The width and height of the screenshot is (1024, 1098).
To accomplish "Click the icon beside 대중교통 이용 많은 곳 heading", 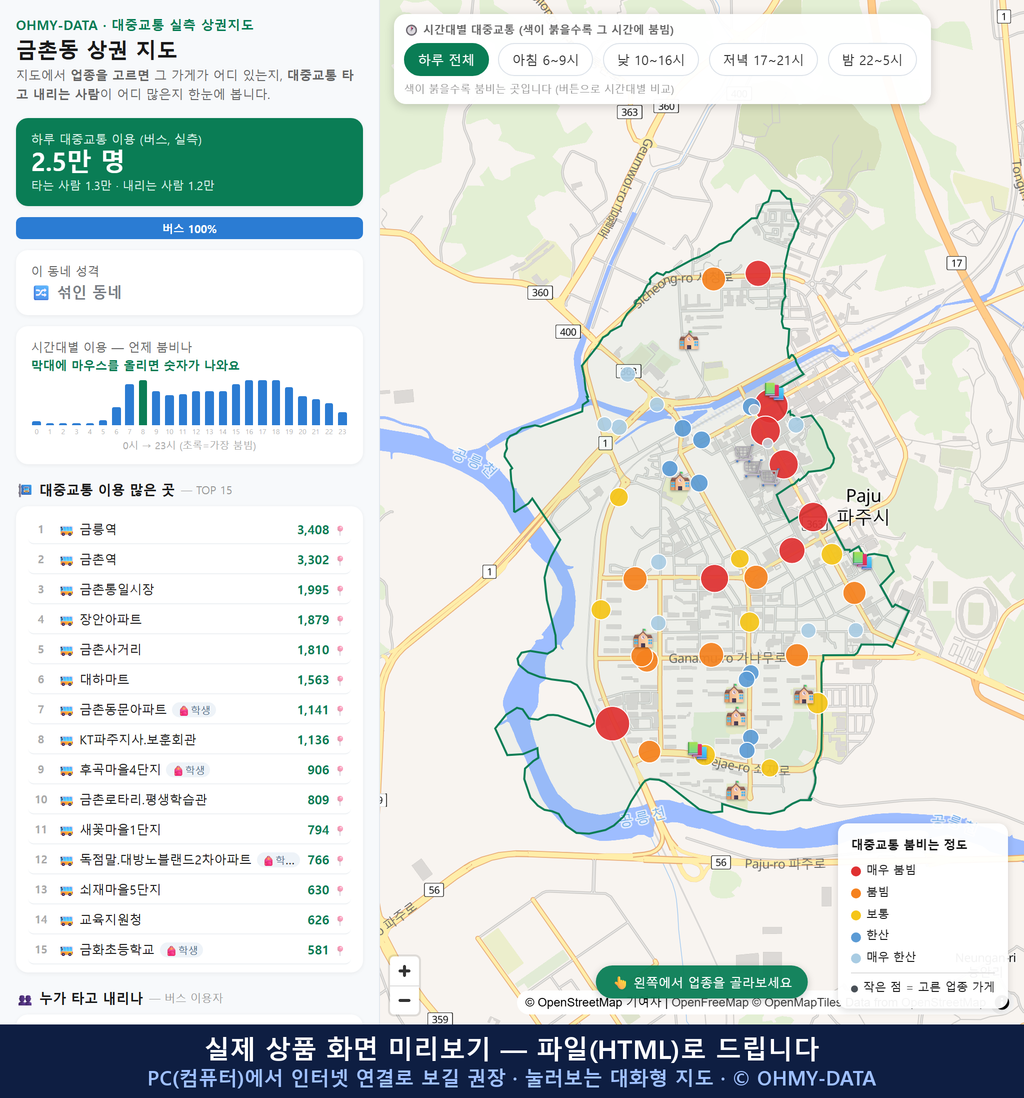I will 25,490.
